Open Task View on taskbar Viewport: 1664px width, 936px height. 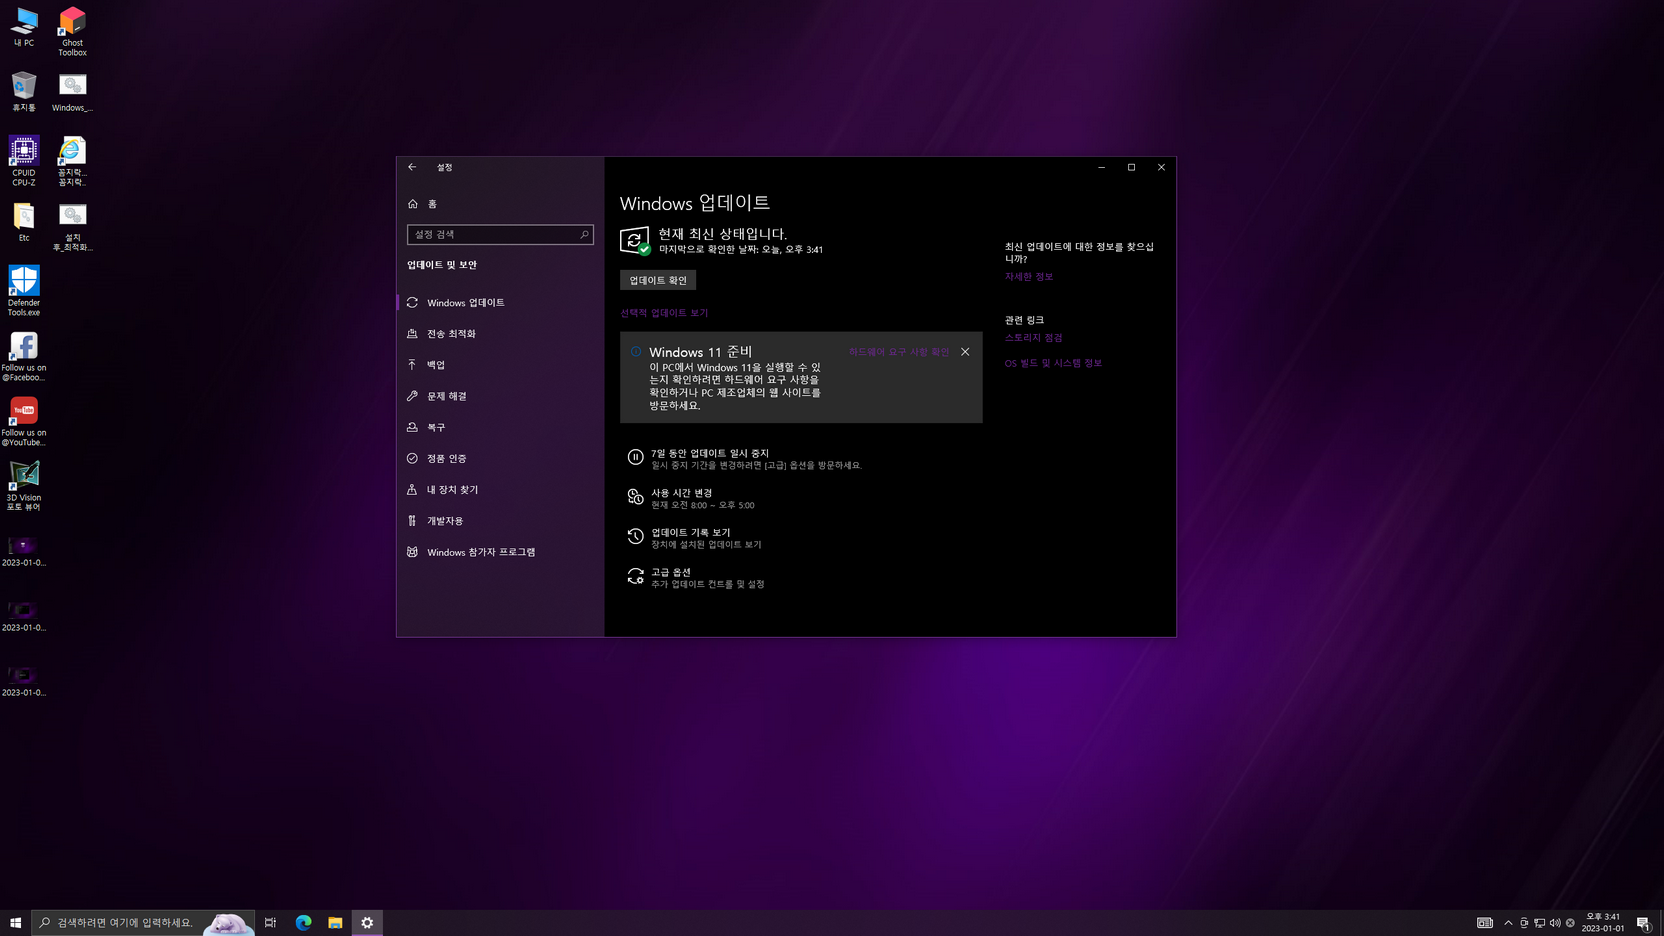pos(270,922)
